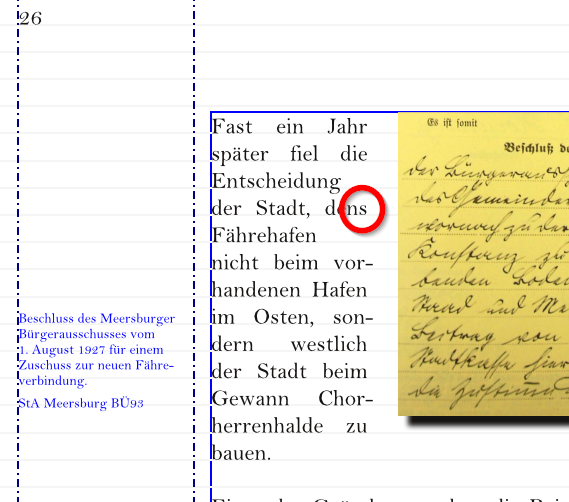
Task: Click the line 'handenen Hafen'
Action: point(290,290)
